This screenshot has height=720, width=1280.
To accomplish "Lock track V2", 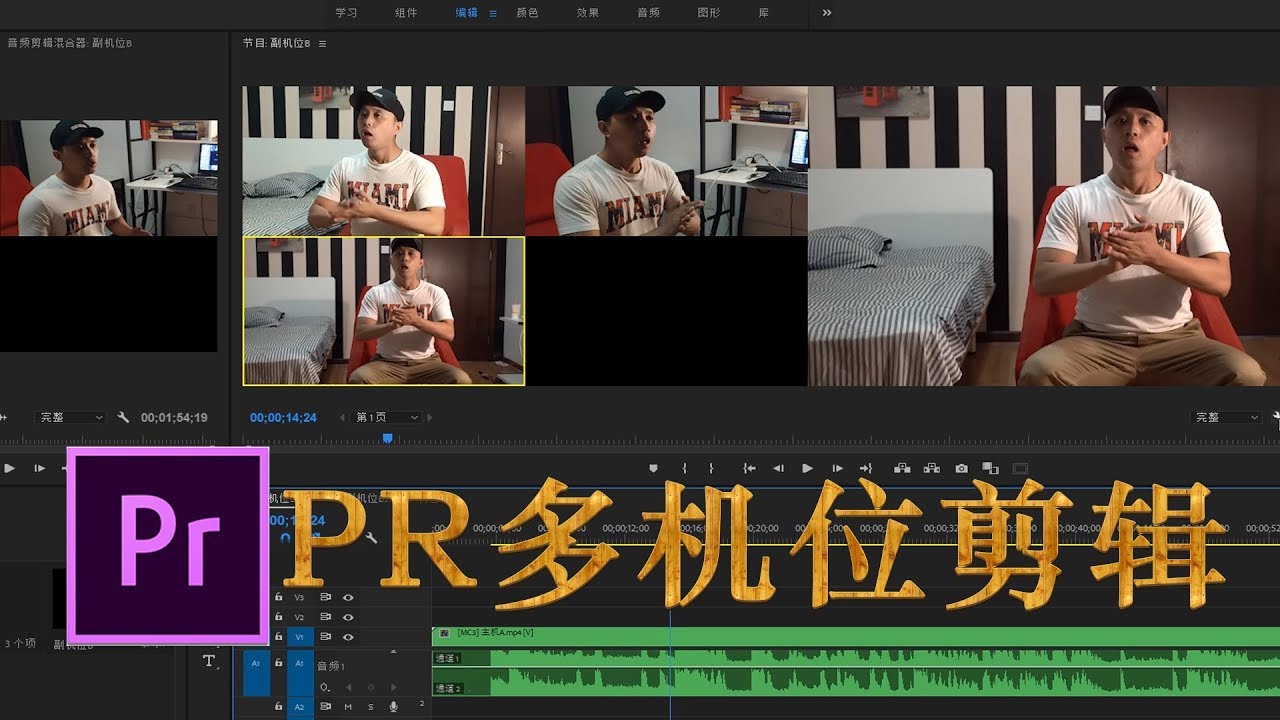I will click(279, 617).
